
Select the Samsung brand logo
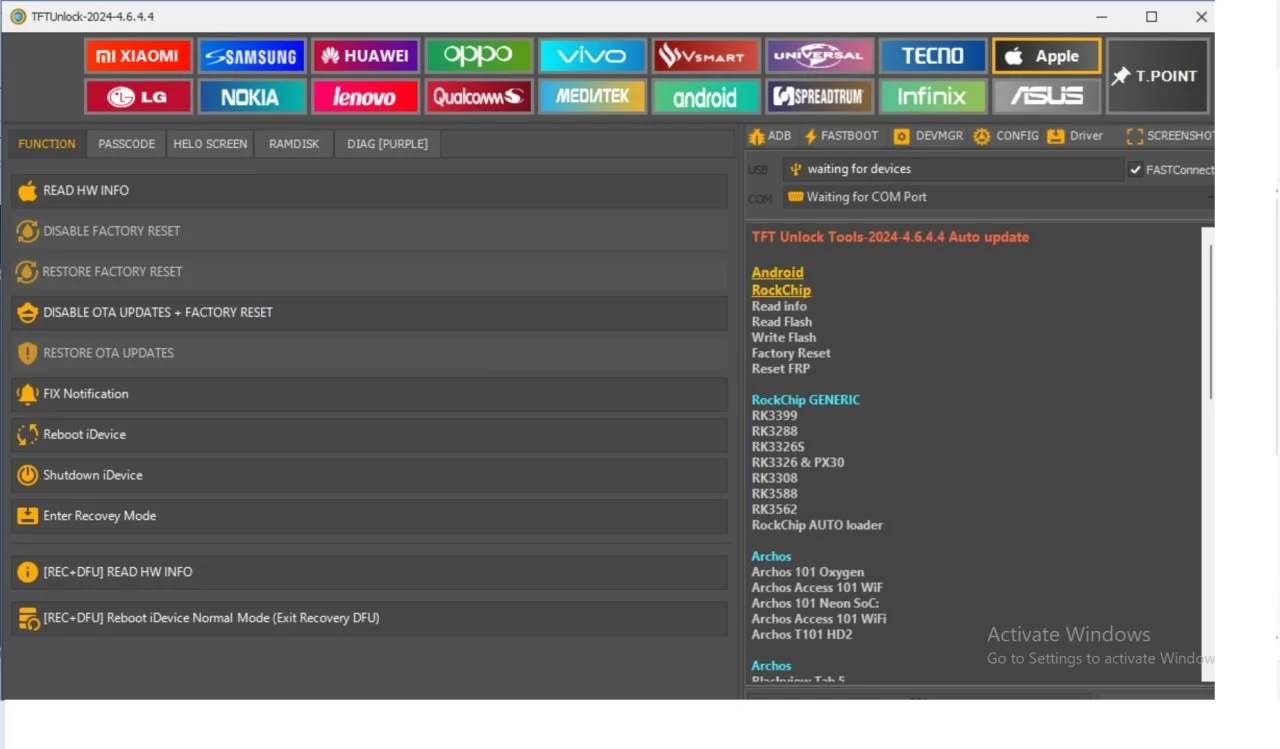pos(251,56)
